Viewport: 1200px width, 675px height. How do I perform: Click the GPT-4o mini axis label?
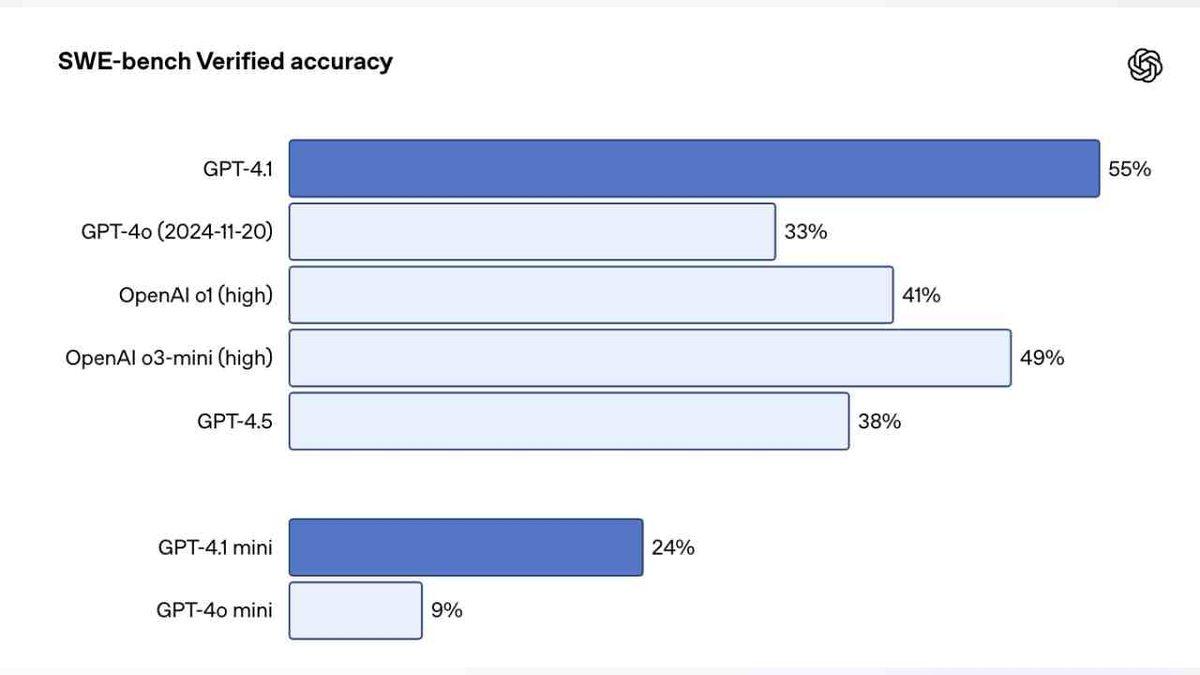[x=214, y=610]
